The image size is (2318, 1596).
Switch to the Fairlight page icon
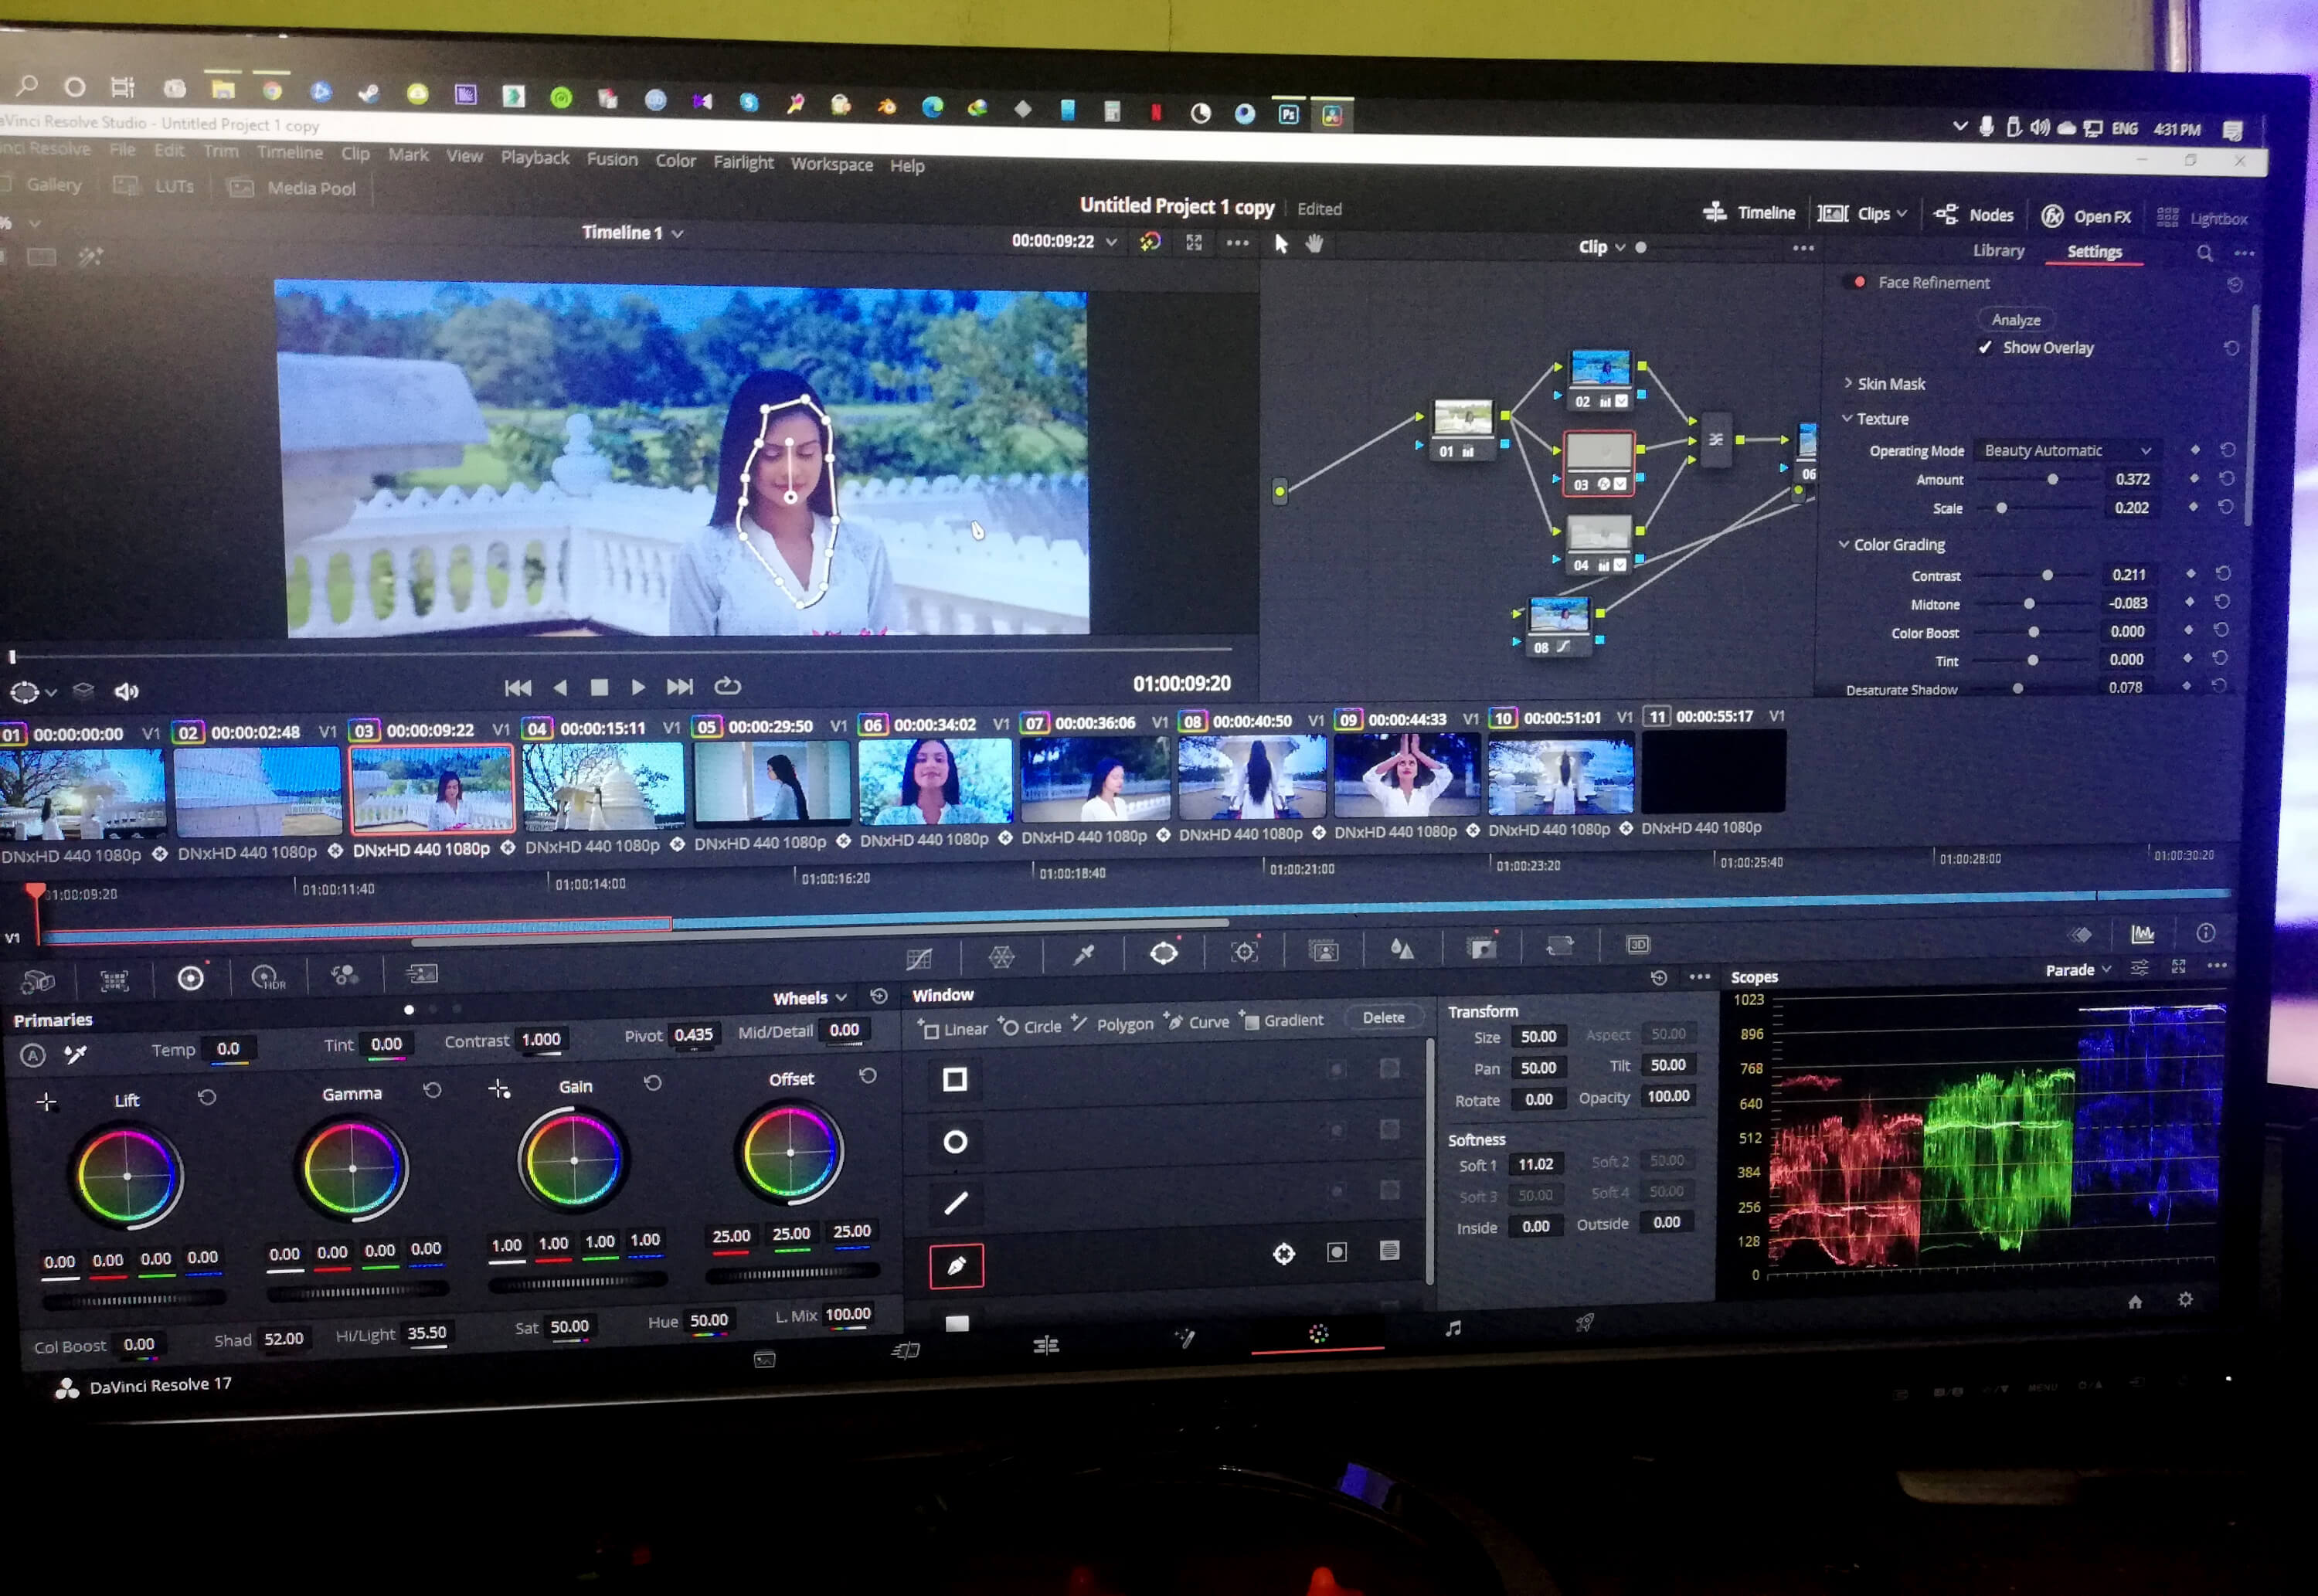click(x=1453, y=1329)
